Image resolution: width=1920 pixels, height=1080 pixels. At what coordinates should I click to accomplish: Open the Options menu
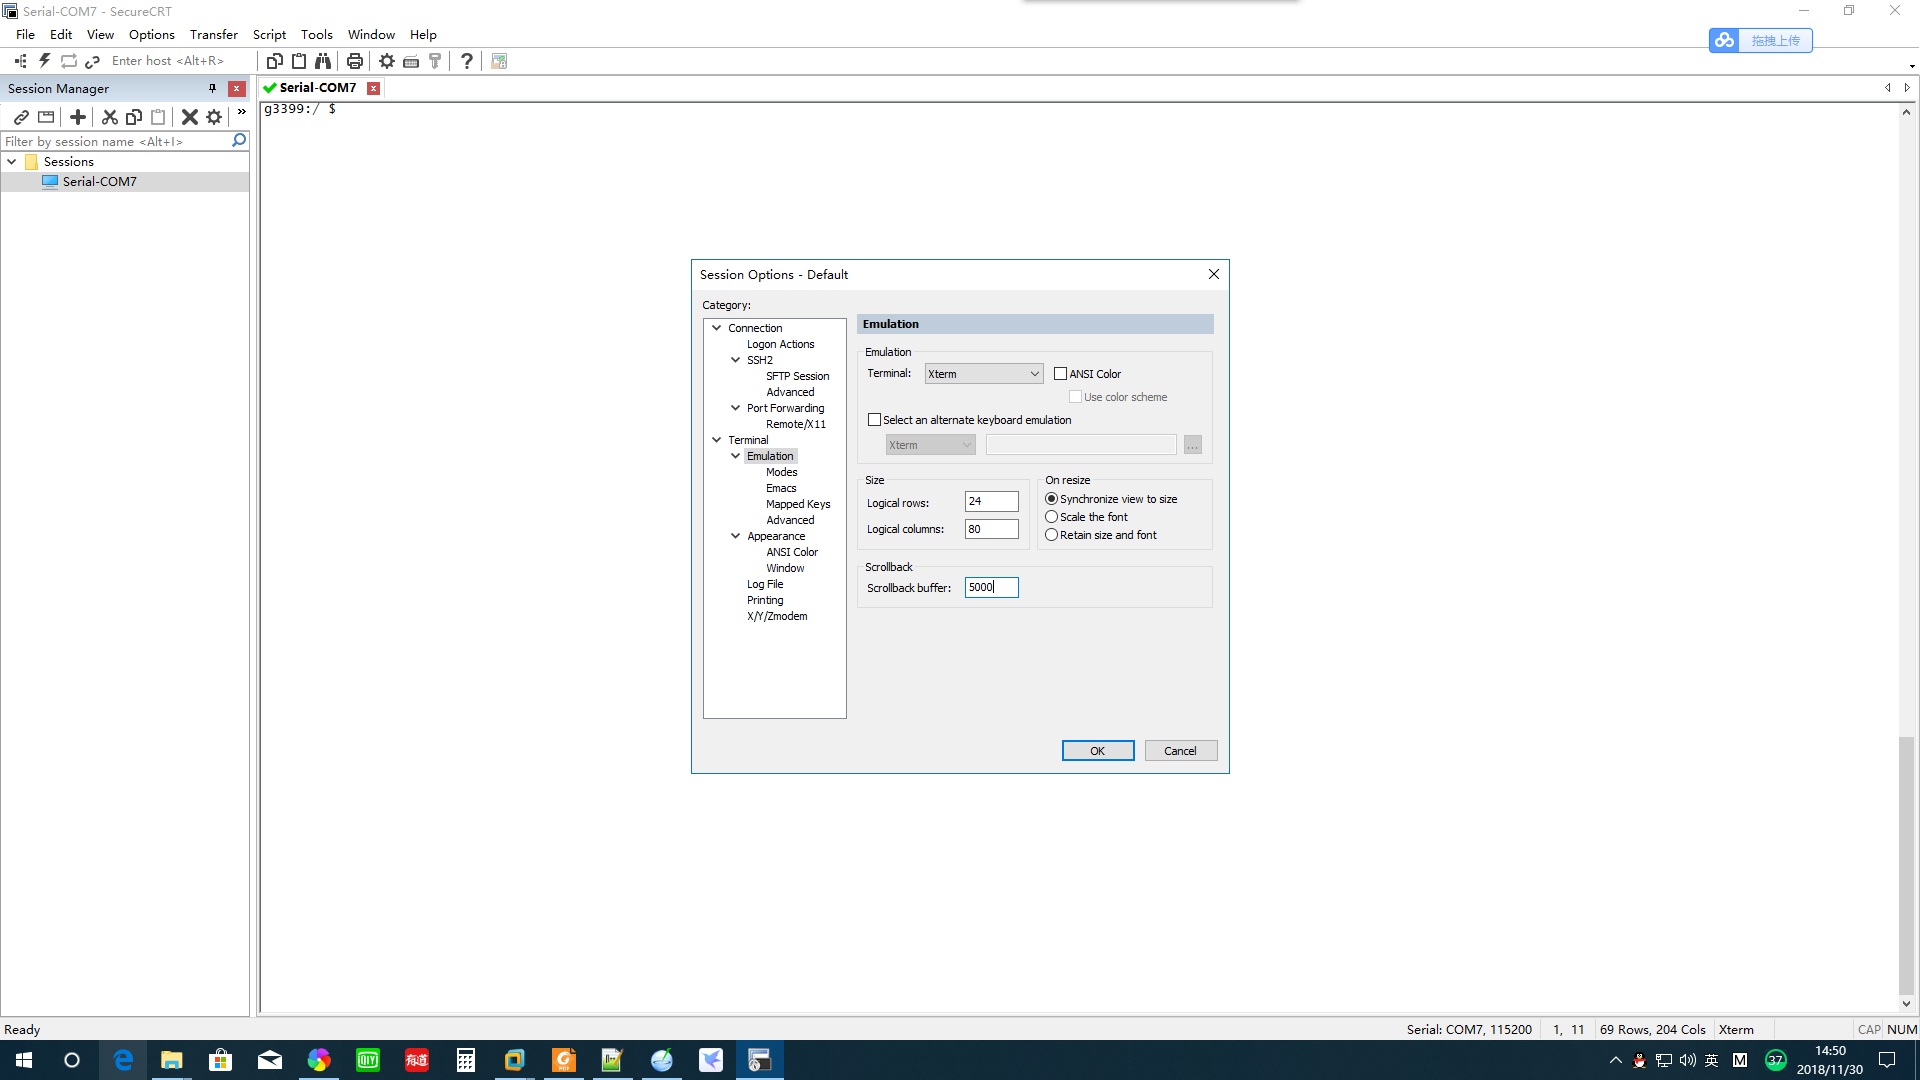pos(151,34)
